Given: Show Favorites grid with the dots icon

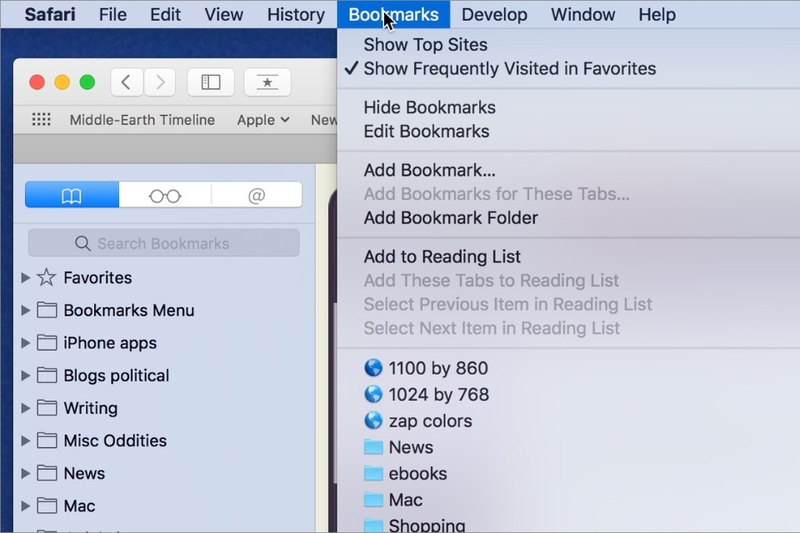Looking at the screenshot, I should 41,120.
